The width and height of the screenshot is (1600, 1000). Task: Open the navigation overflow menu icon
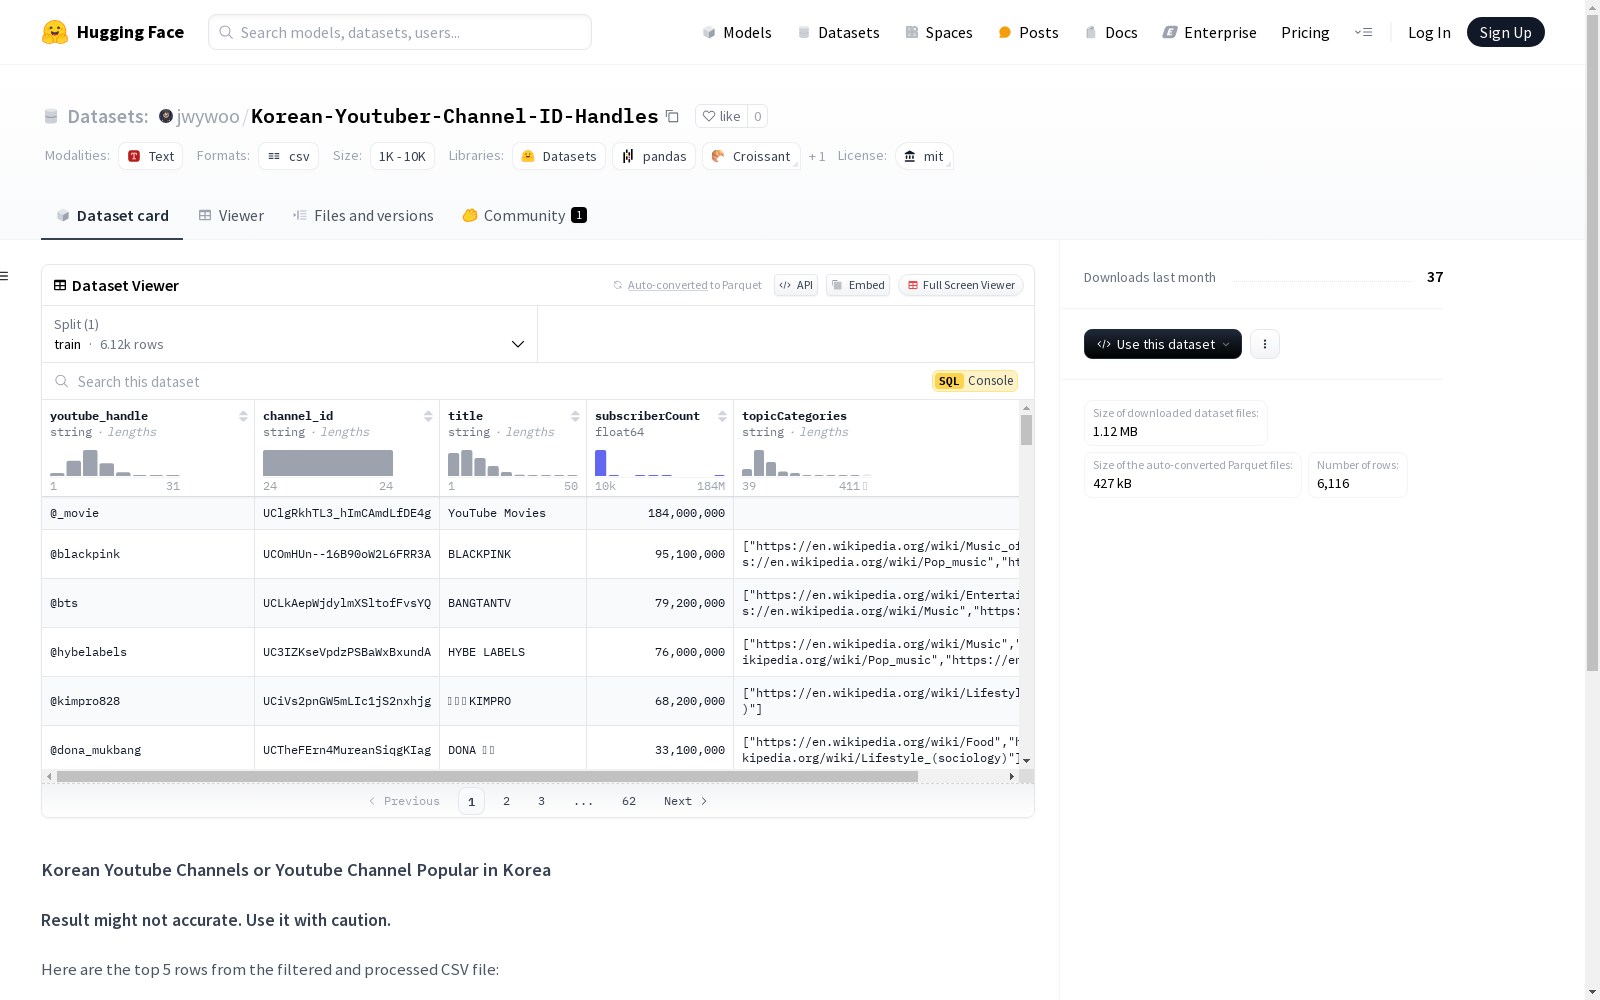pos(1363,32)
